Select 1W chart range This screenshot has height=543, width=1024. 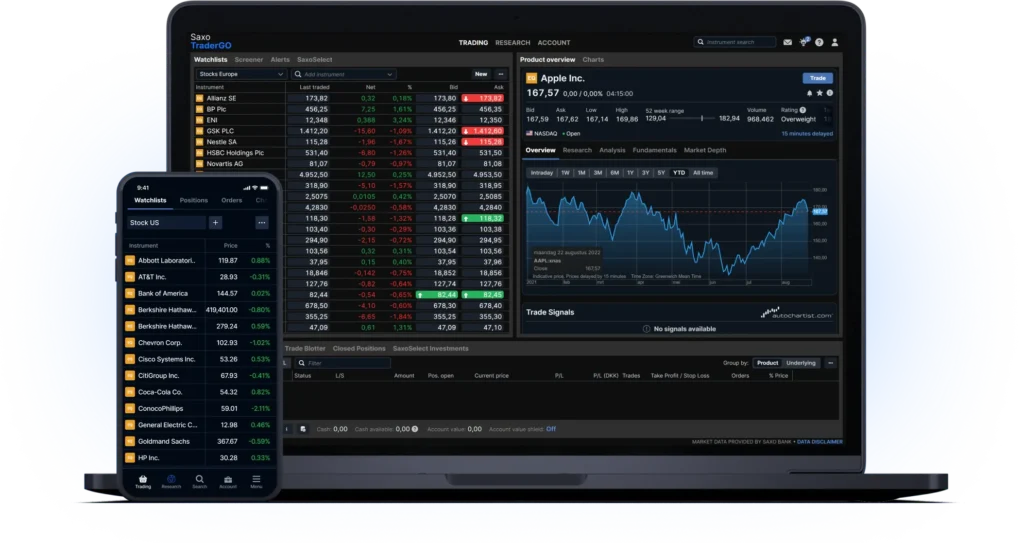pyautogui.click(x=565, y=173)
